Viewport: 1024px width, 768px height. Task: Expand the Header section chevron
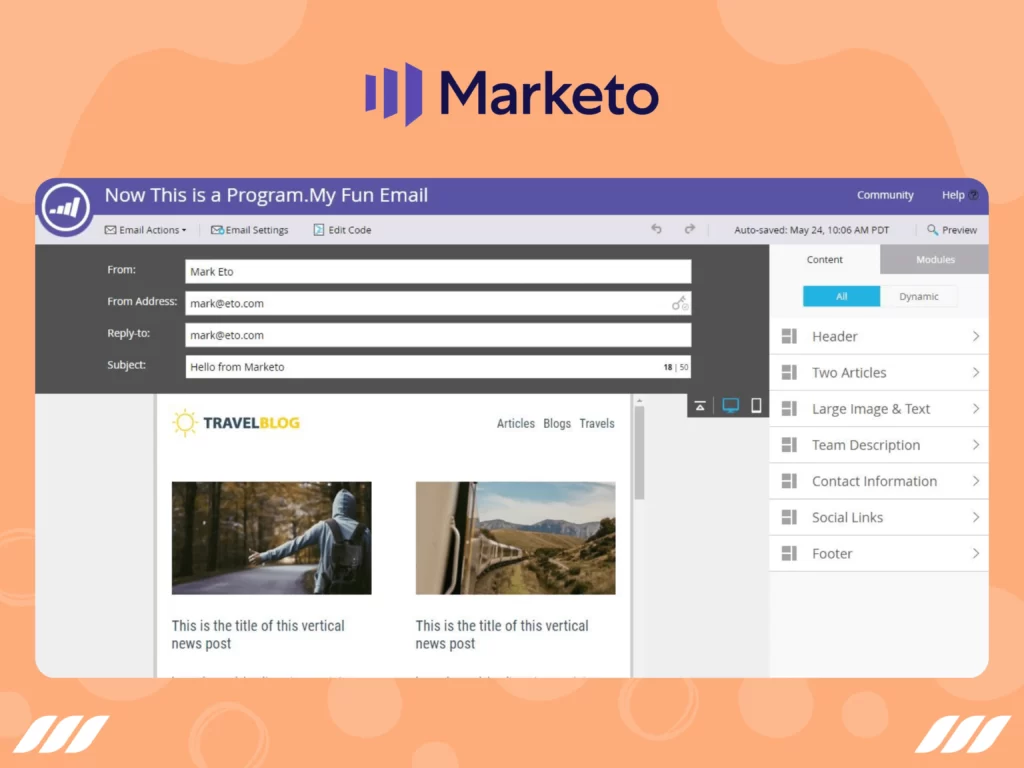coord(976,336)
